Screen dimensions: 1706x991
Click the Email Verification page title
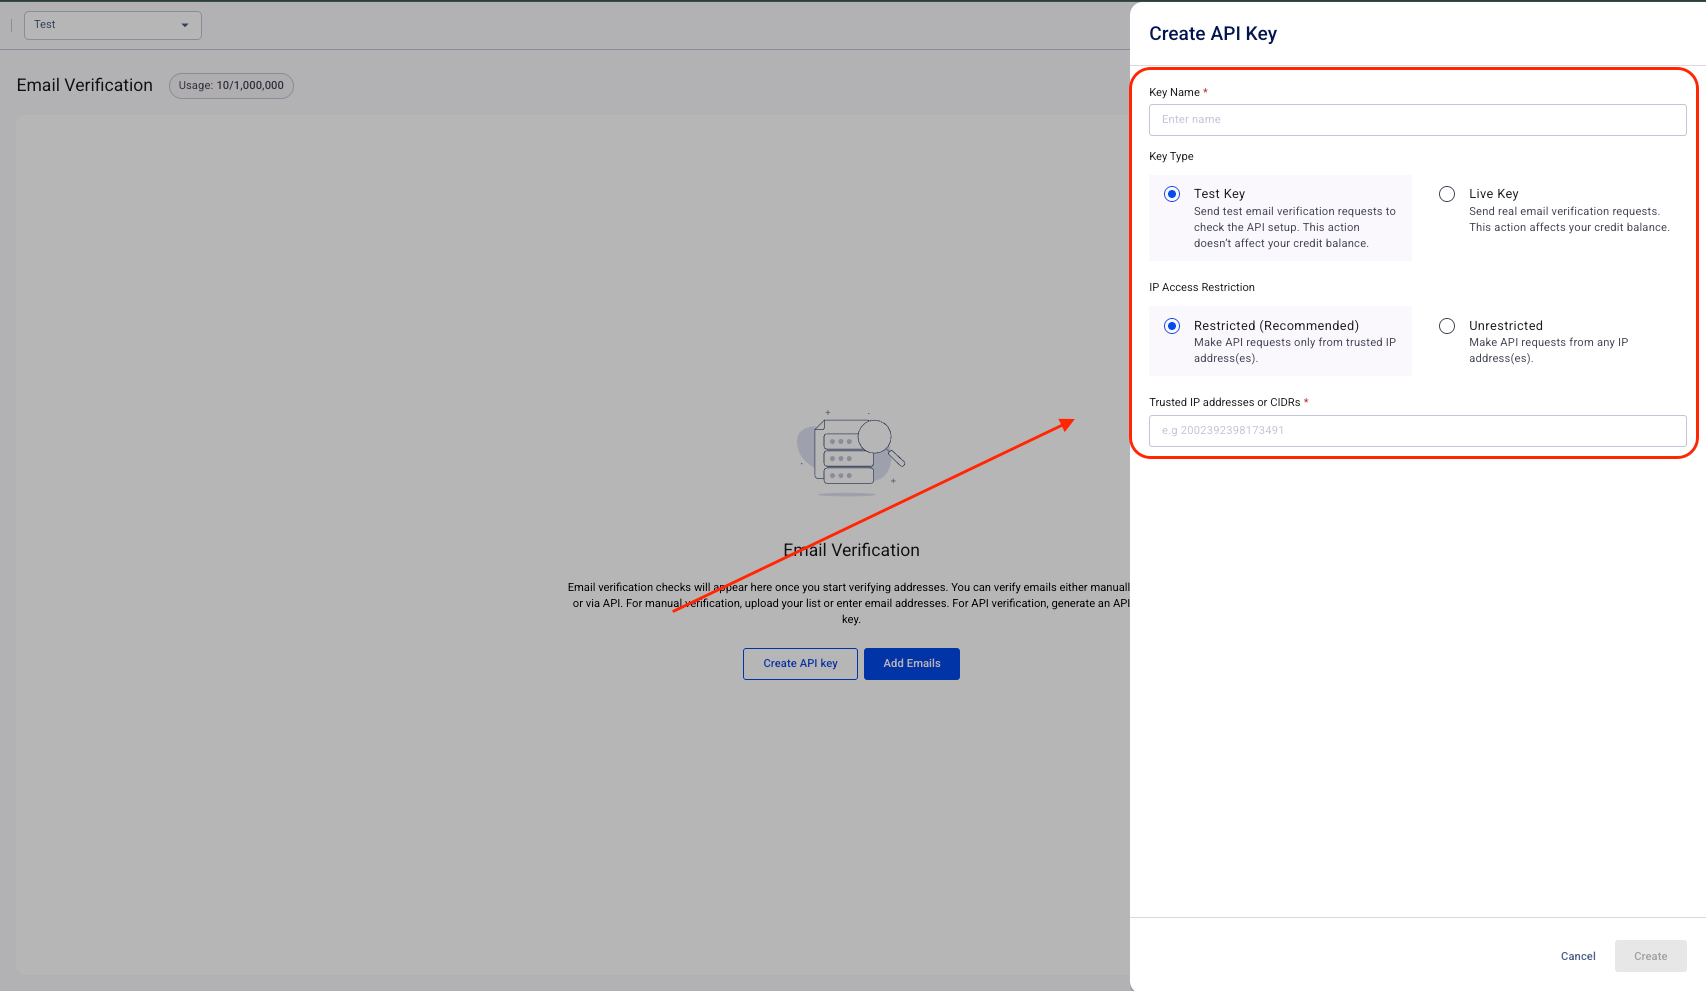(x=85, y=86)
